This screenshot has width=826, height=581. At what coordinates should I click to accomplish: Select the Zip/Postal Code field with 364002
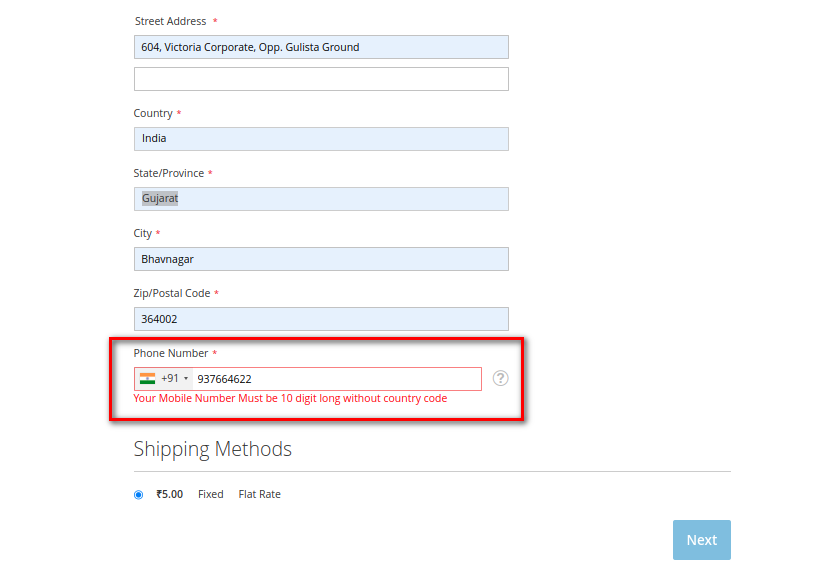coord(321,319)
